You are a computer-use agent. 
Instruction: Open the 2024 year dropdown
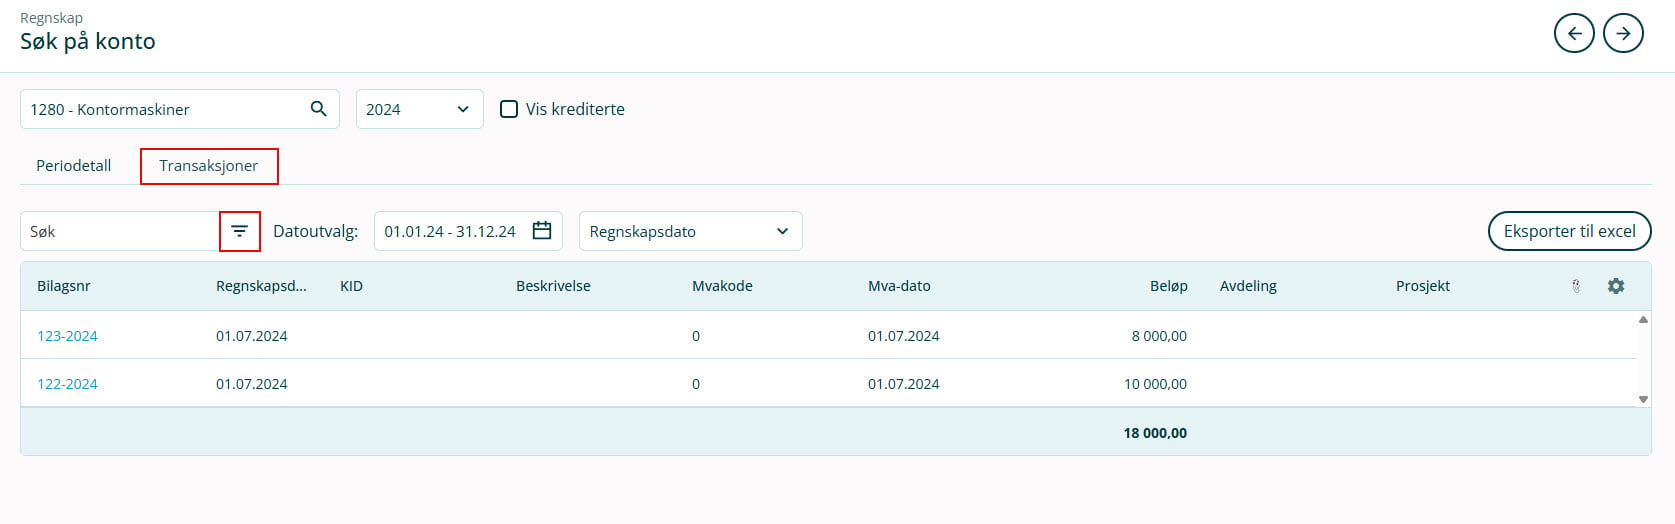point(419,109)
